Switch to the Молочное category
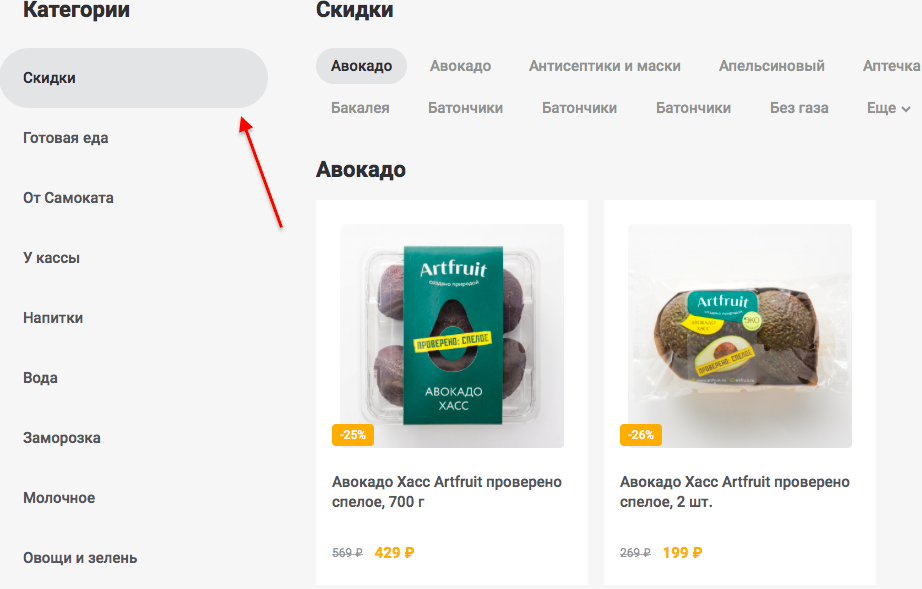The width and height of the screenshot is (922, 589). tap(59, 498)
